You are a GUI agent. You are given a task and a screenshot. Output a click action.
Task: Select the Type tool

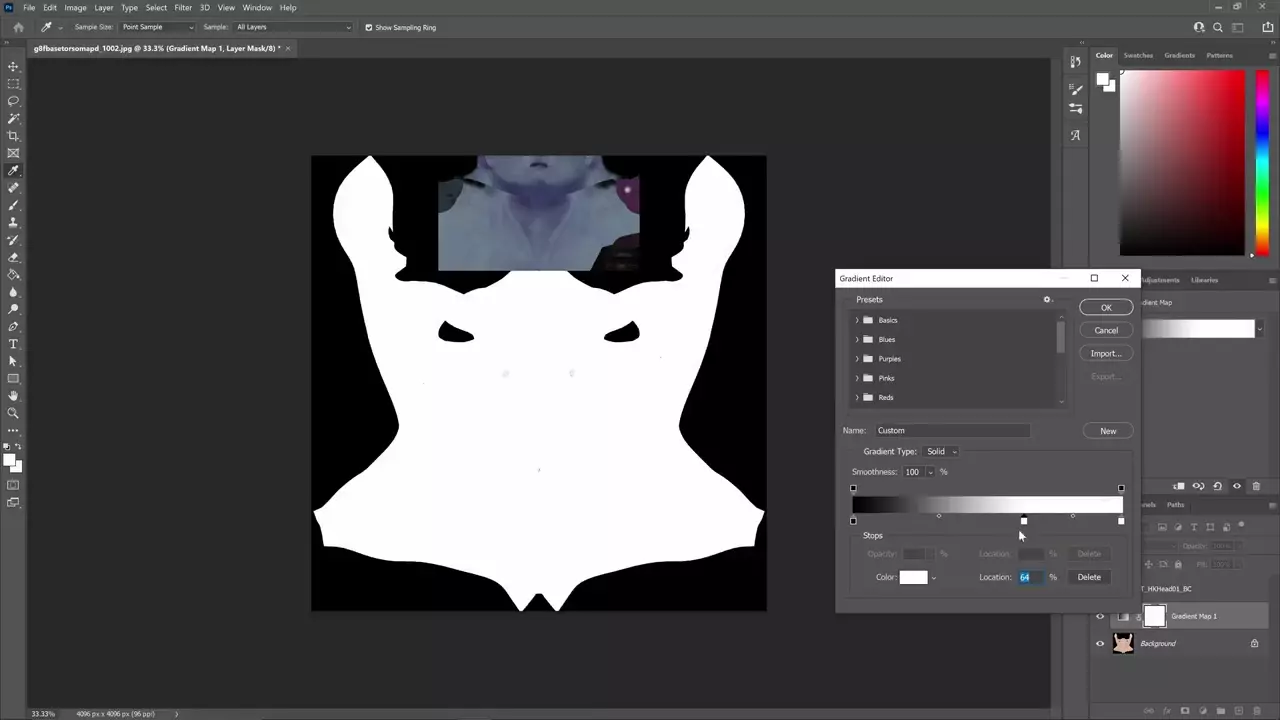coord(13,344)
